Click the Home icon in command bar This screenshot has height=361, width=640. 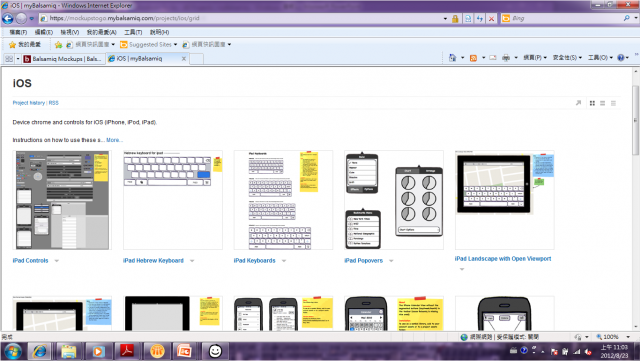(452, 58)
